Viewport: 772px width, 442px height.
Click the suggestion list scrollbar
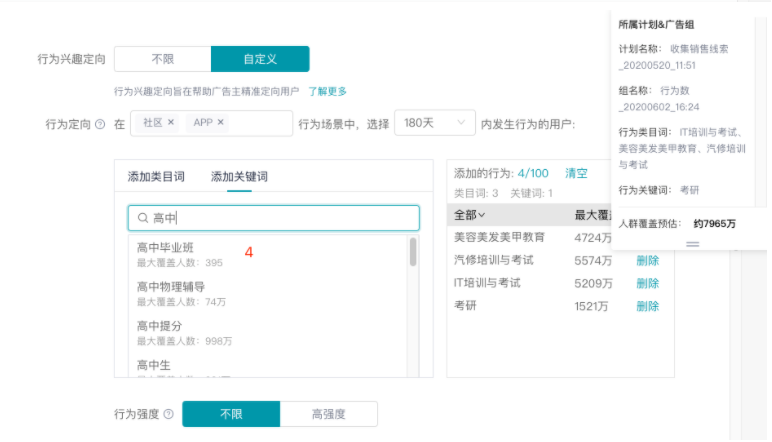[x=413, y=252]
